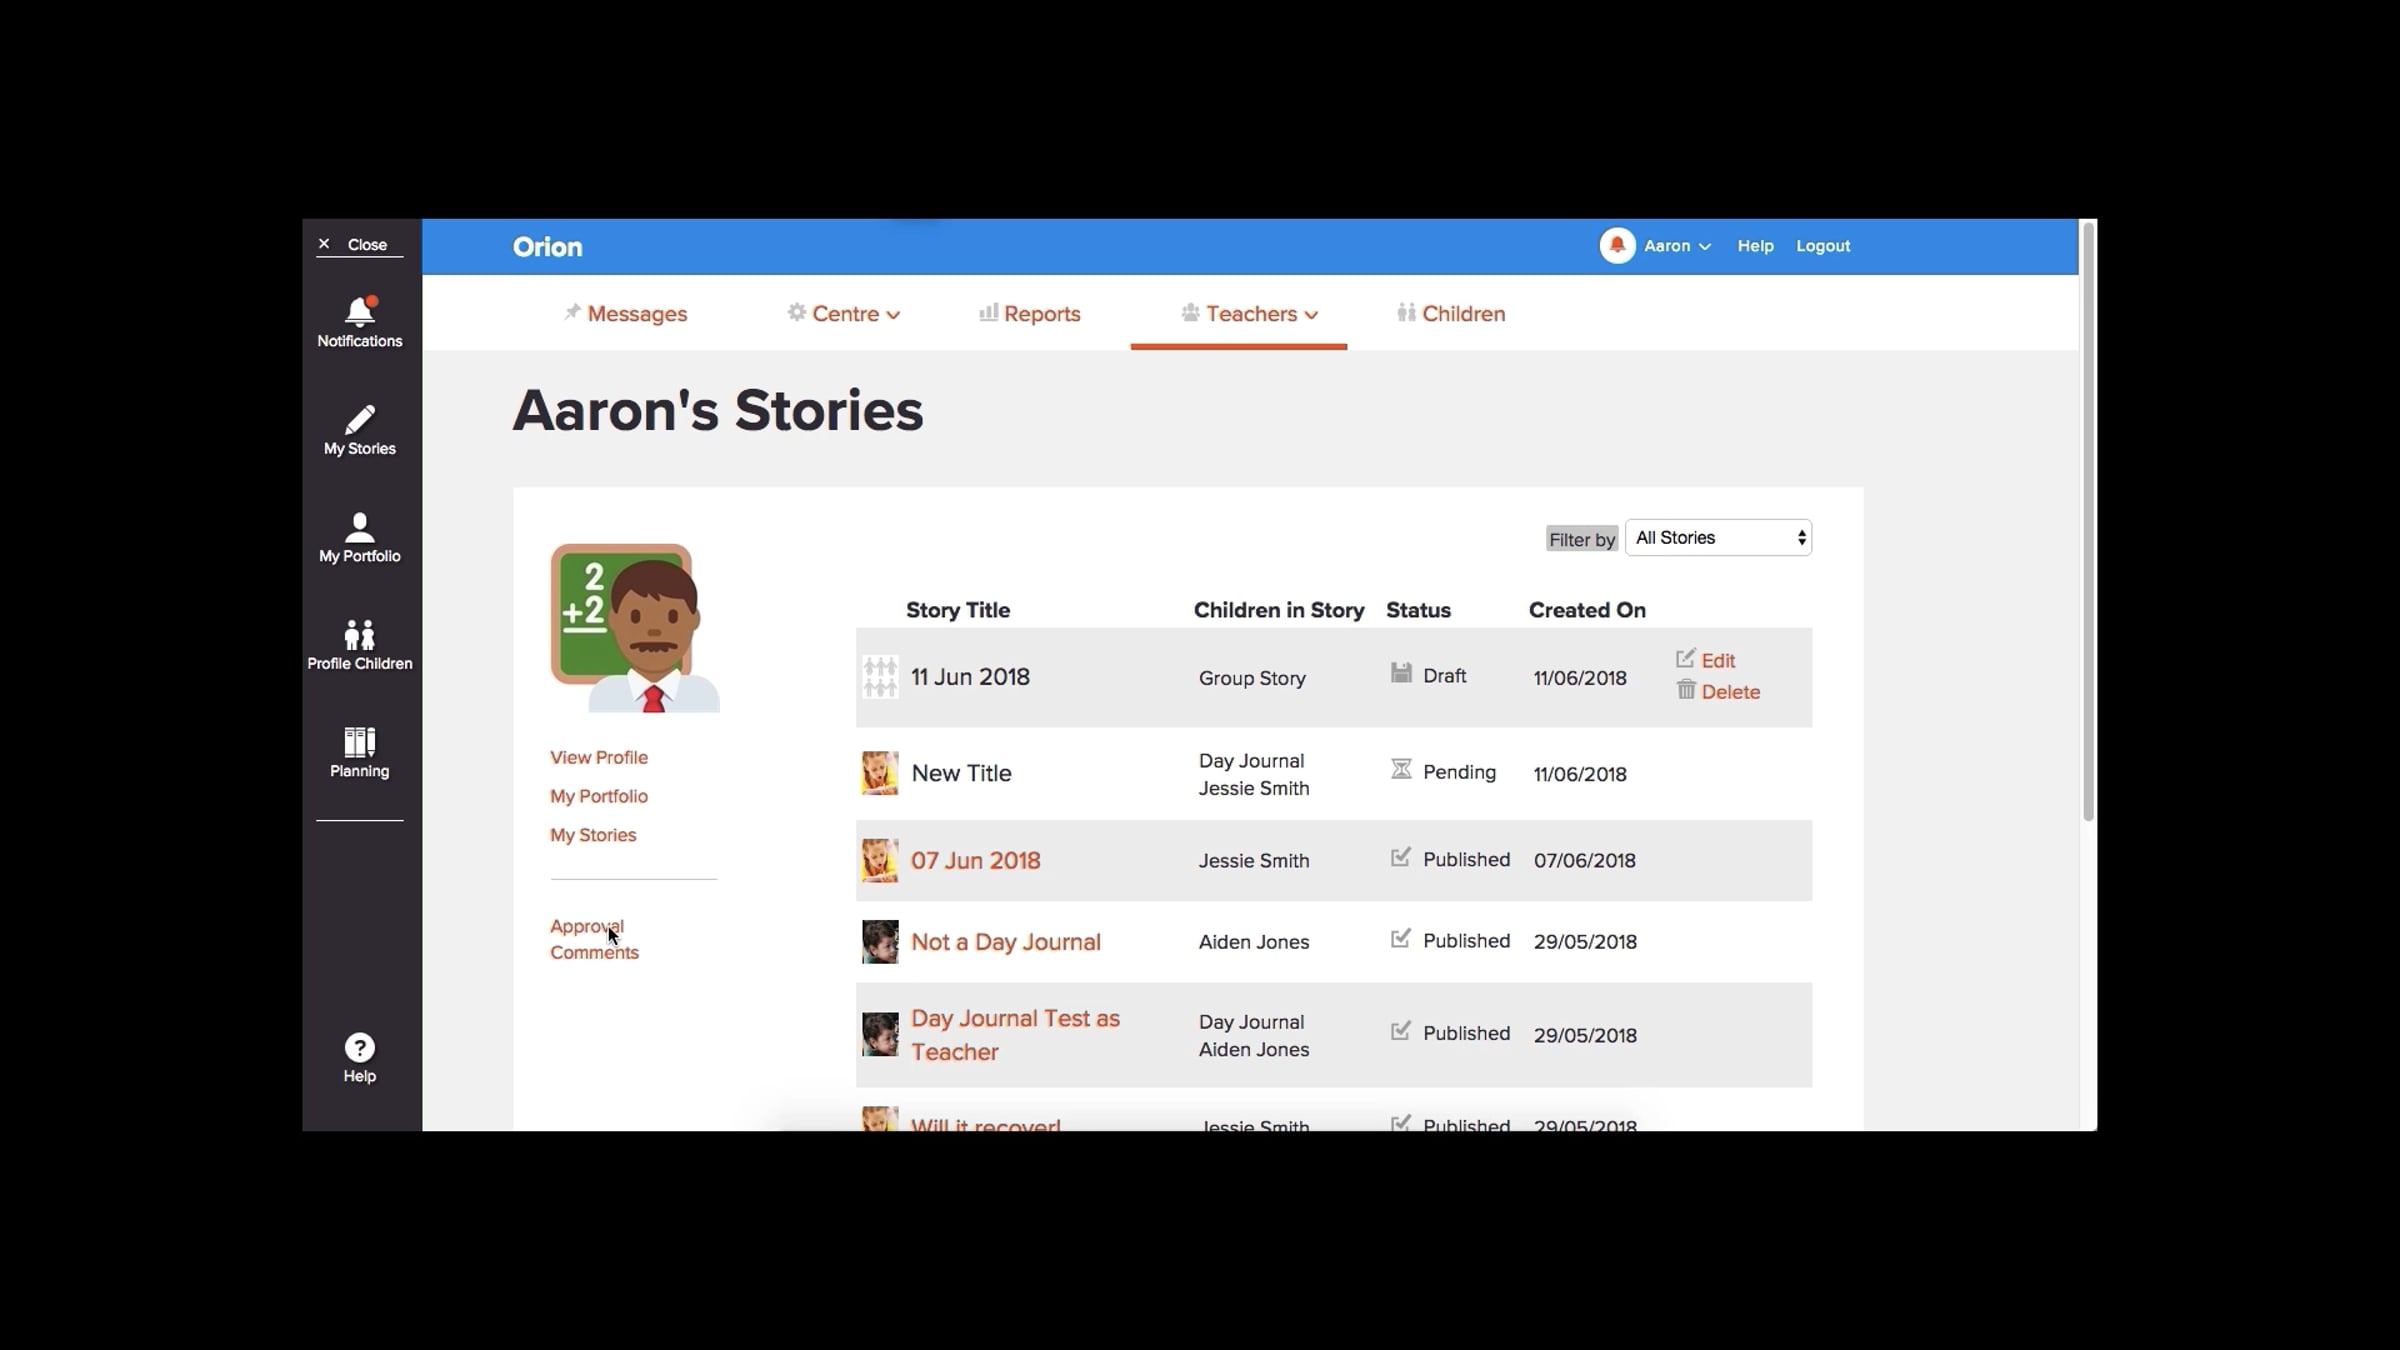
Task: Select the Profile Children sidebar icon
Action: pyautogui.click(x=359, y=634)
